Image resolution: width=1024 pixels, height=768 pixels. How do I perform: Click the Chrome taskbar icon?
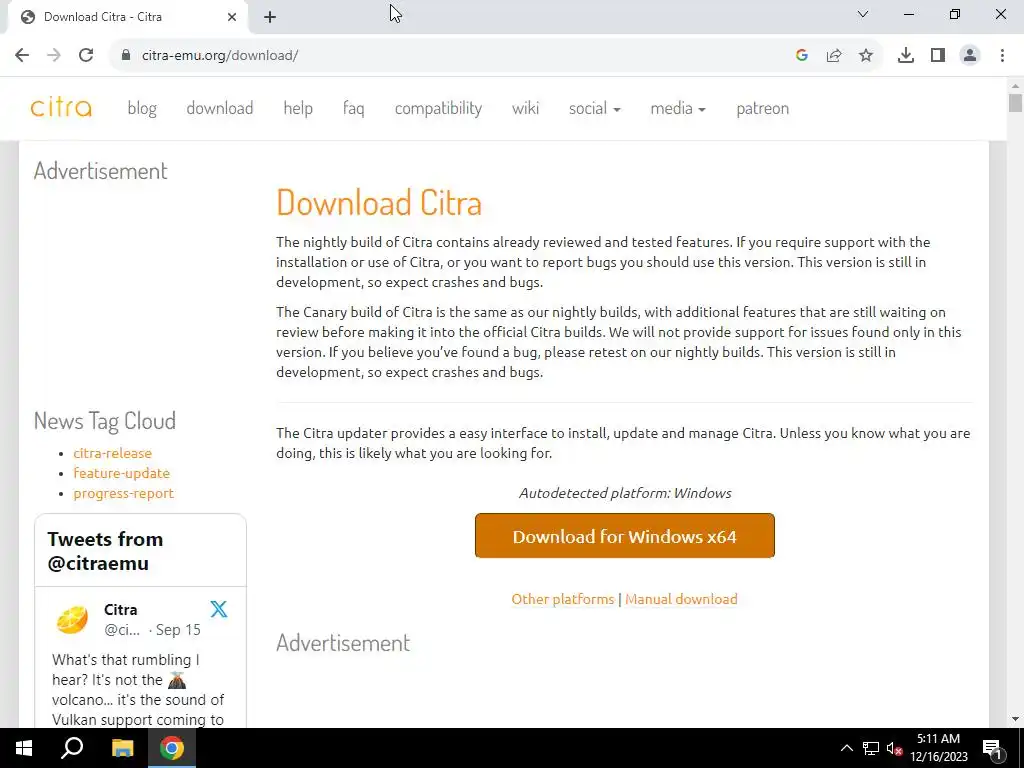(x=172, y=748)
